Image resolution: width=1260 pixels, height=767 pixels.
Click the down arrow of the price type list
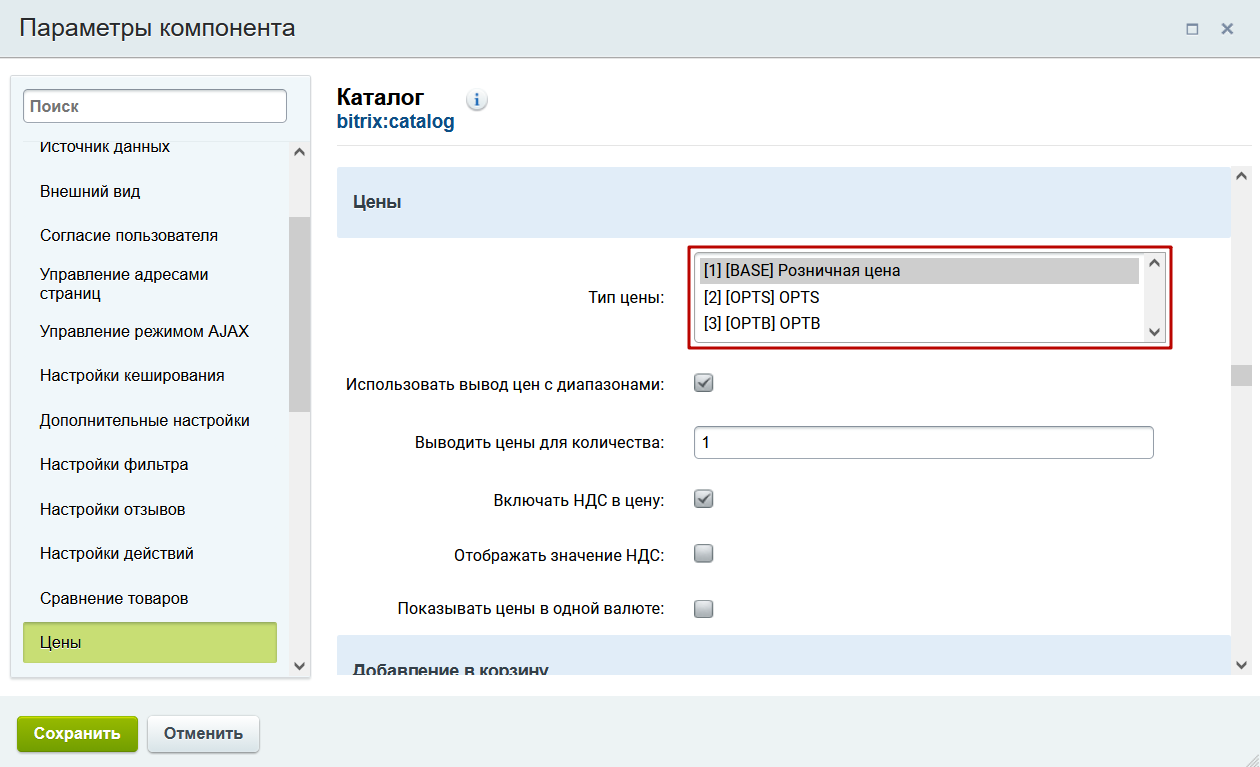tap(1152, 331)
